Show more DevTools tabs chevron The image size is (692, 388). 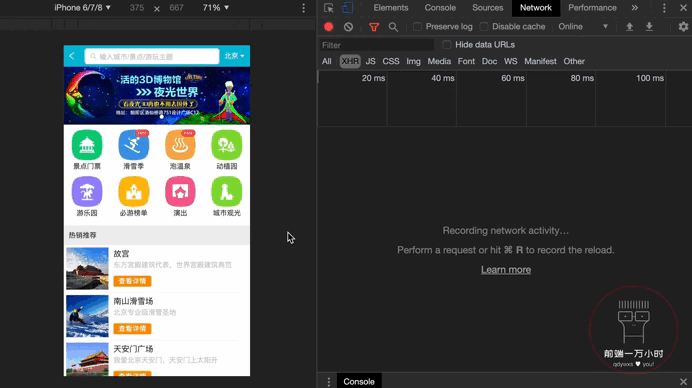634,8
